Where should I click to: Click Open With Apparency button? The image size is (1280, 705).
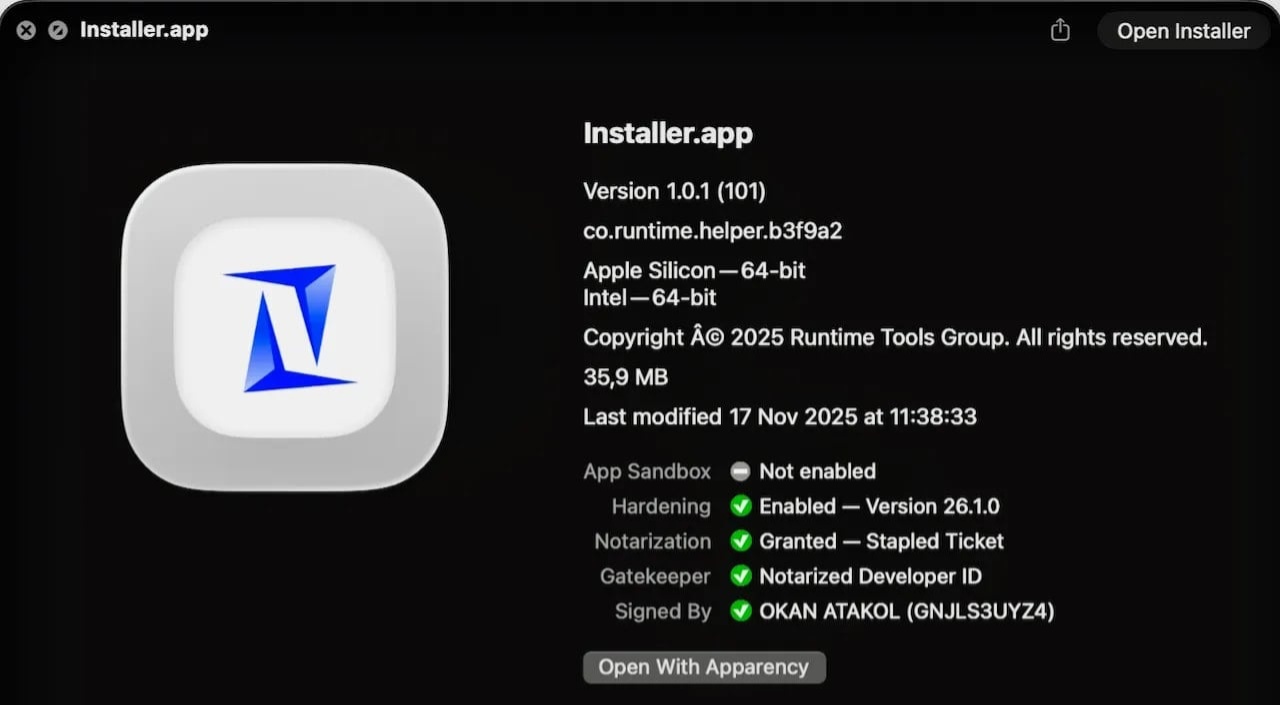[704, 667]
